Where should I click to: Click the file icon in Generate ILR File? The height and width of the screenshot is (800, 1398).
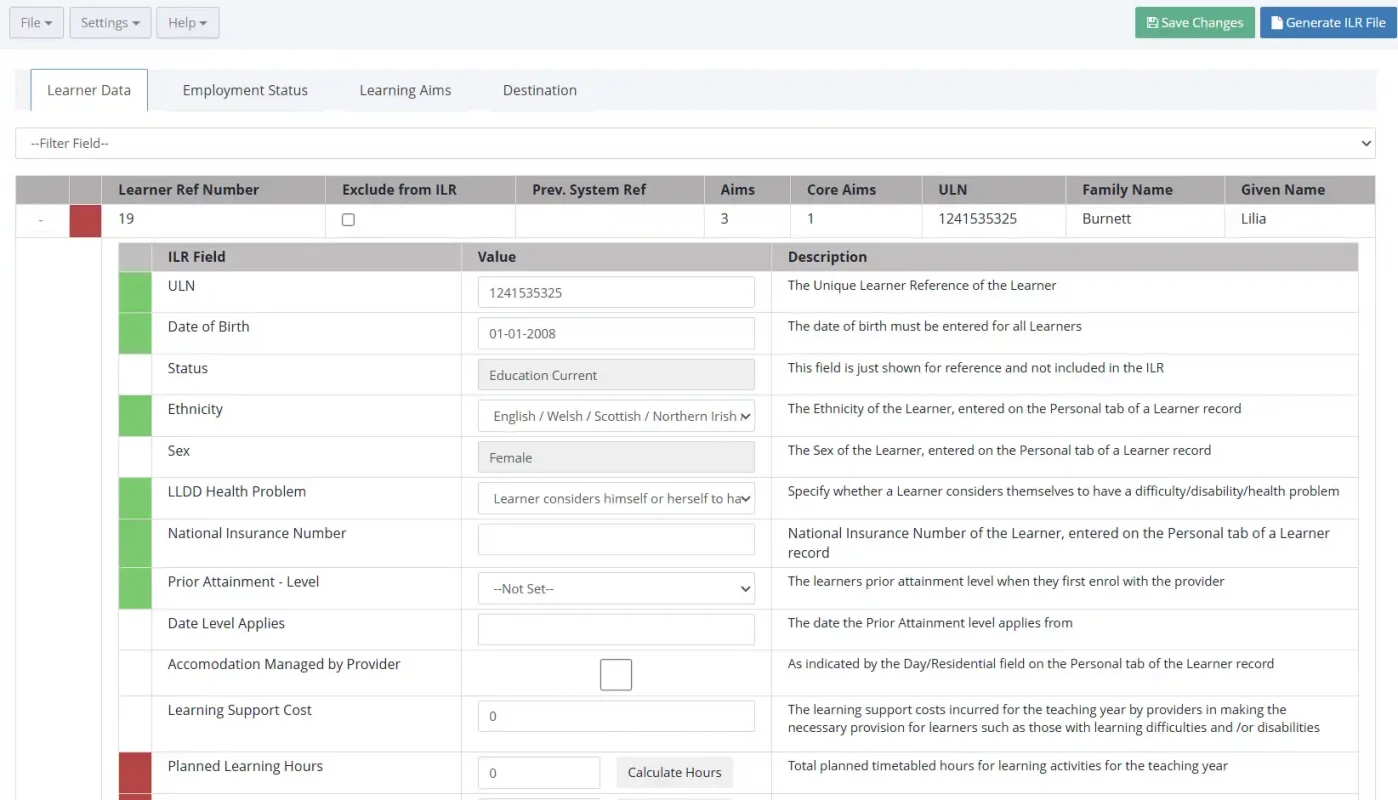pos(1277,23)
